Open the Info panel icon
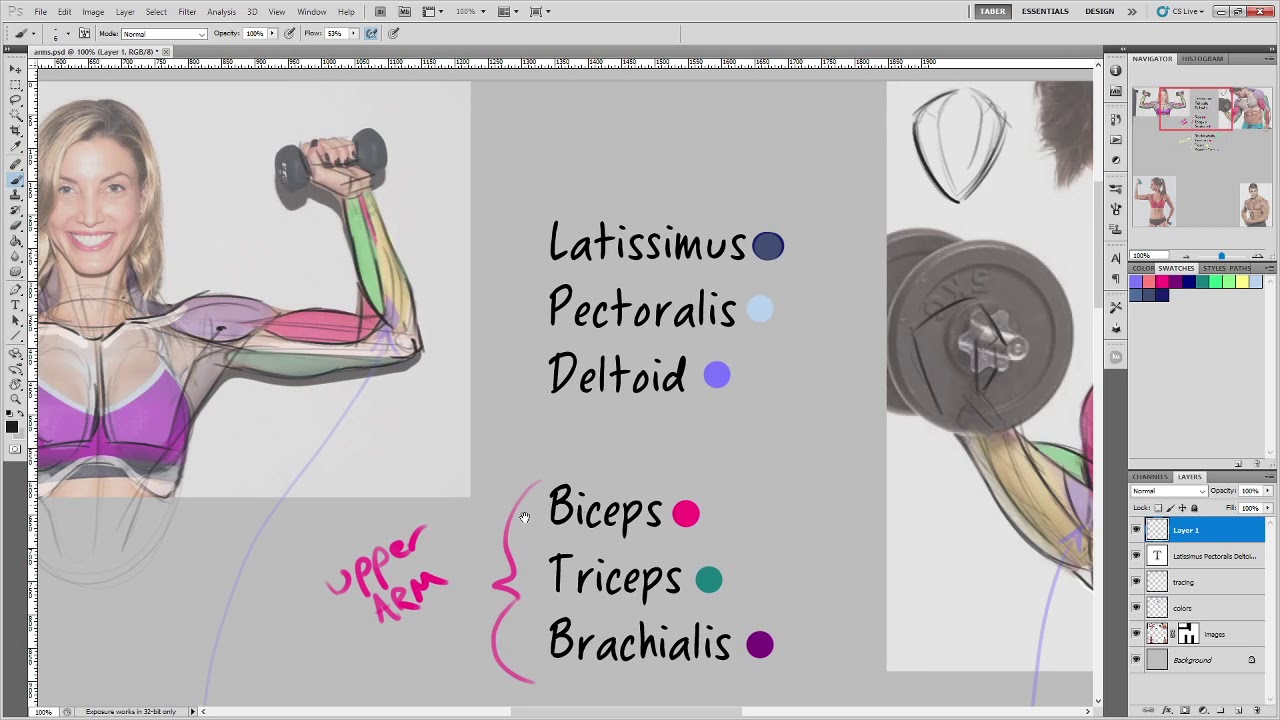This screenshot has height=720, width=1280. (x=1116, y=71)
